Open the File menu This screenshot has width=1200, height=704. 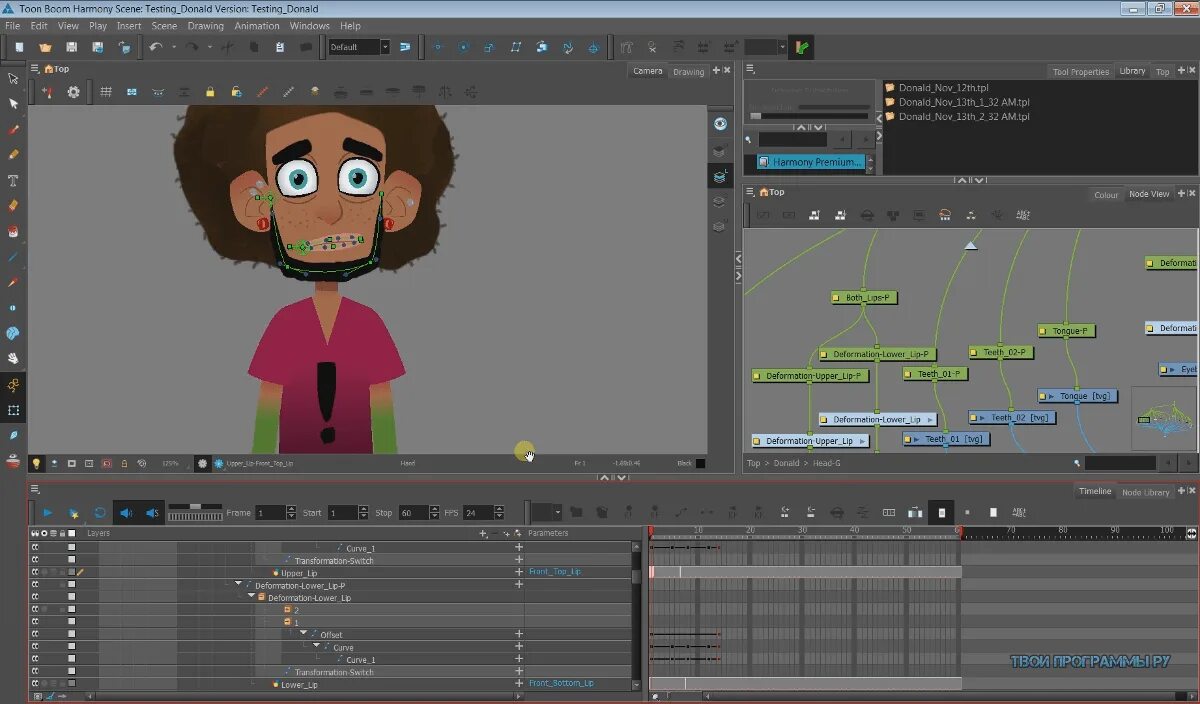point(12,26)
